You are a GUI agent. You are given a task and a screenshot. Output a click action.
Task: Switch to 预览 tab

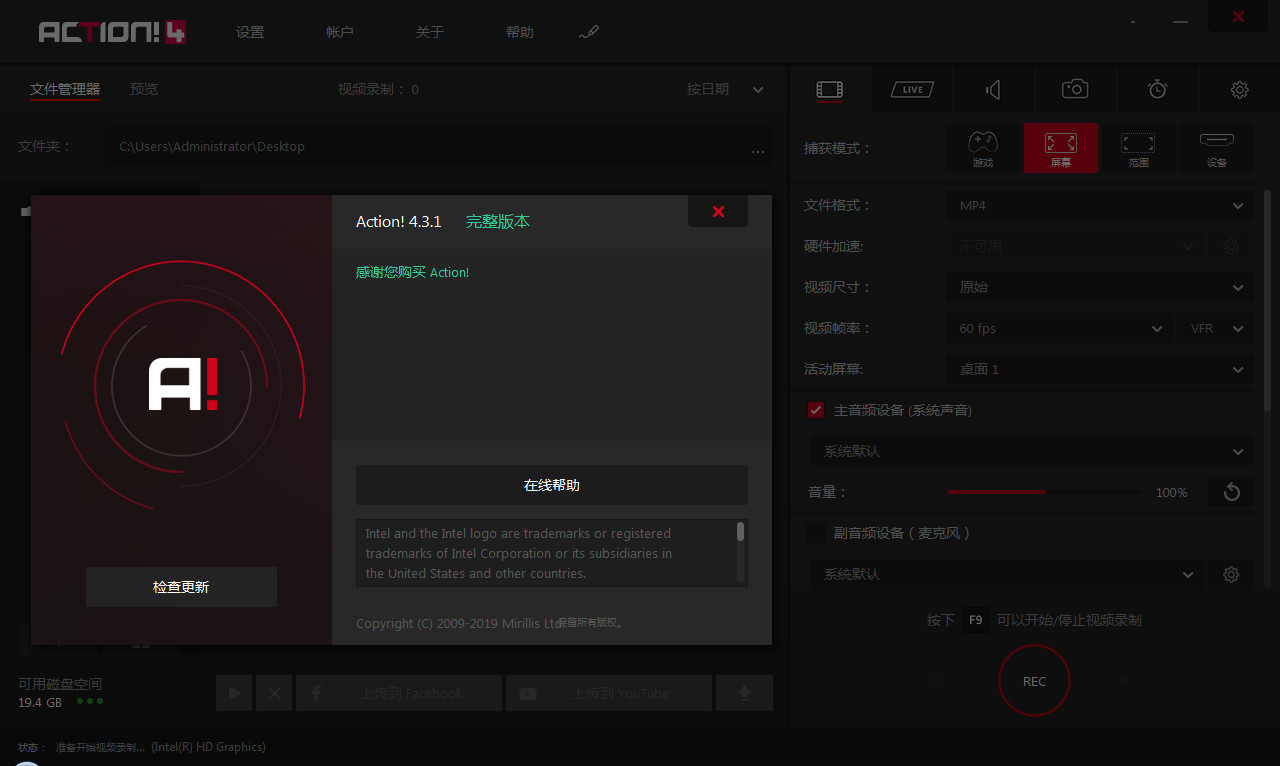tap(144, 89)
